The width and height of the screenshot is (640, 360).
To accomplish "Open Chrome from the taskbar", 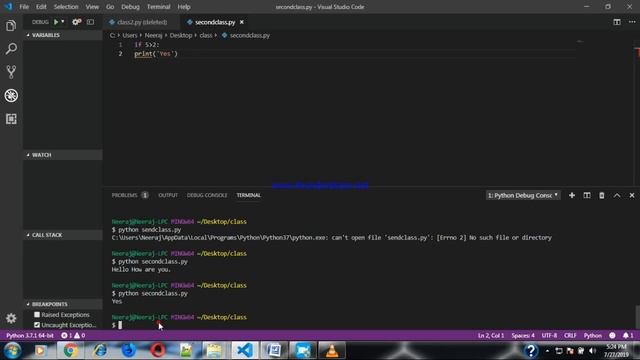I will [70, 350].
